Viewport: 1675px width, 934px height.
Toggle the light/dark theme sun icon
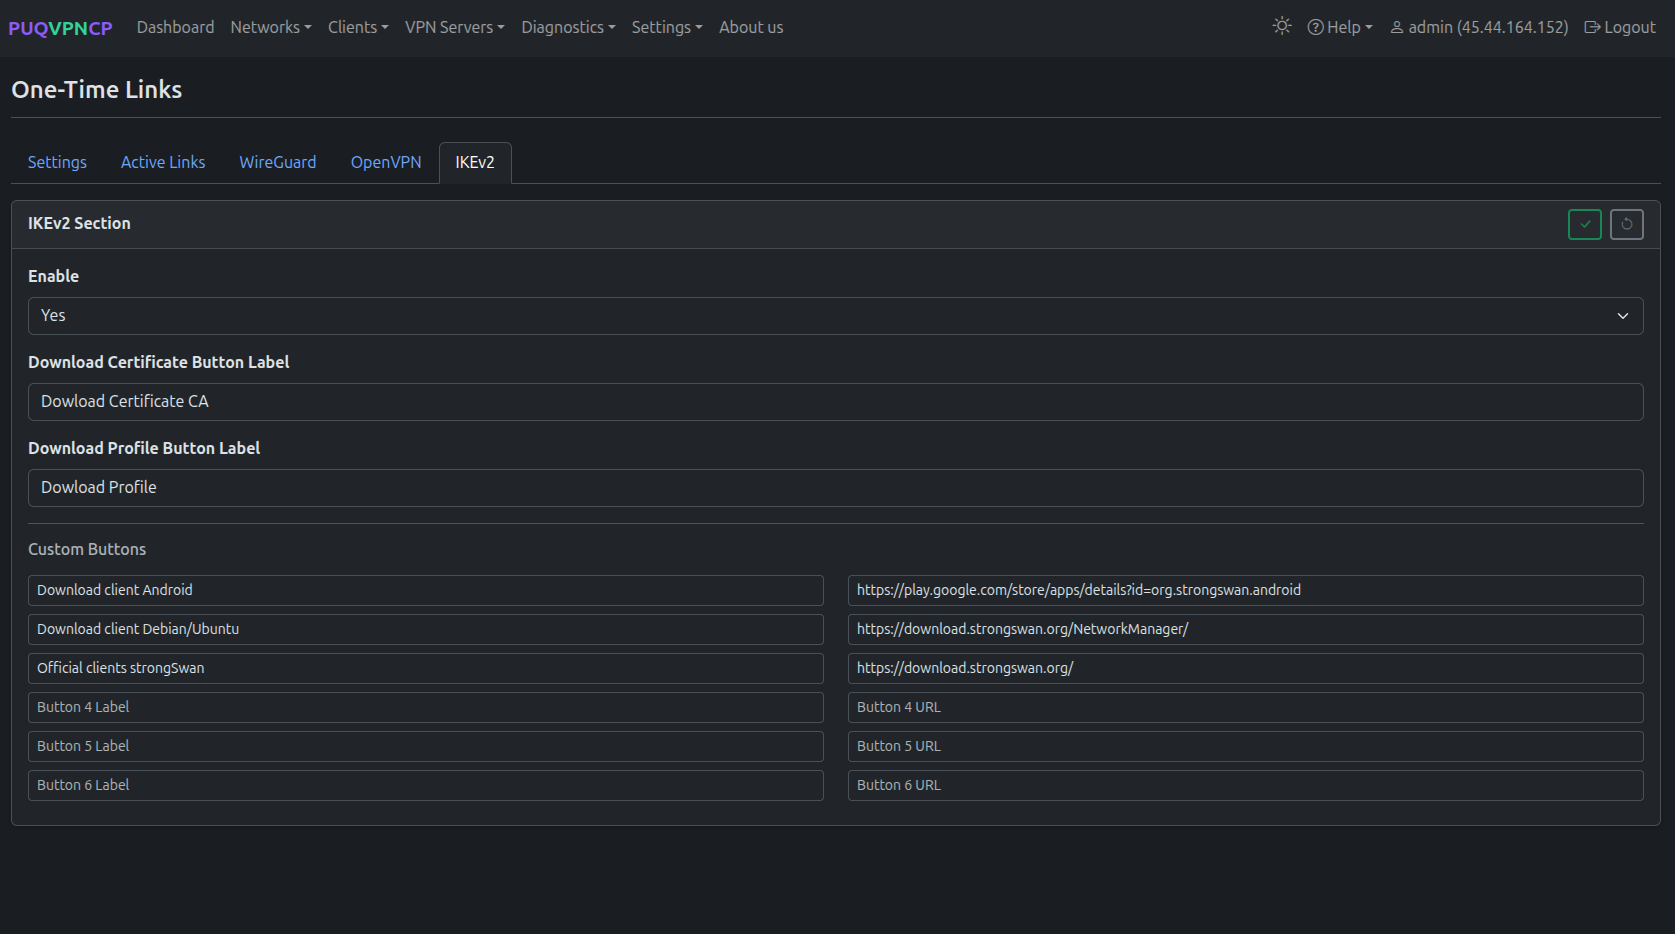click(x=1282, y=27)
